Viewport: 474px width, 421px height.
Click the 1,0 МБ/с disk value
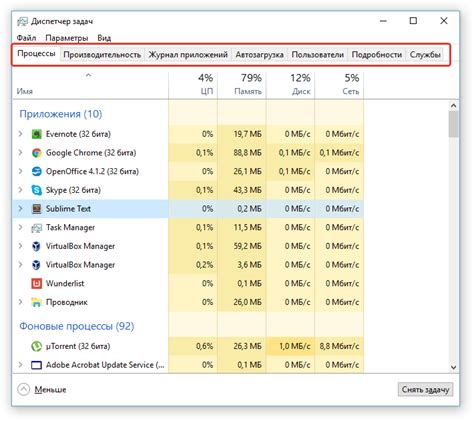294,346
